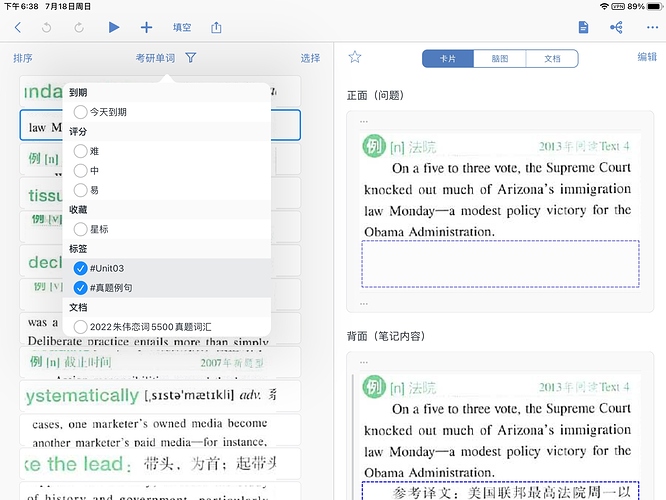Enable the 星标 favorites filter
Image resolution: width=666 pixels, height=500 pixels.
(x=166, y=229)
